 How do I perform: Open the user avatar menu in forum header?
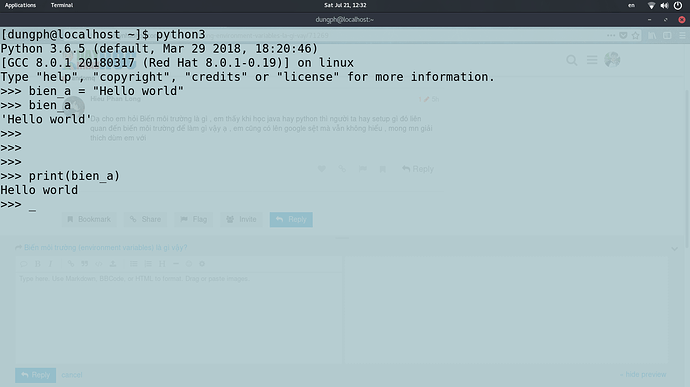[x=612, y=59]
